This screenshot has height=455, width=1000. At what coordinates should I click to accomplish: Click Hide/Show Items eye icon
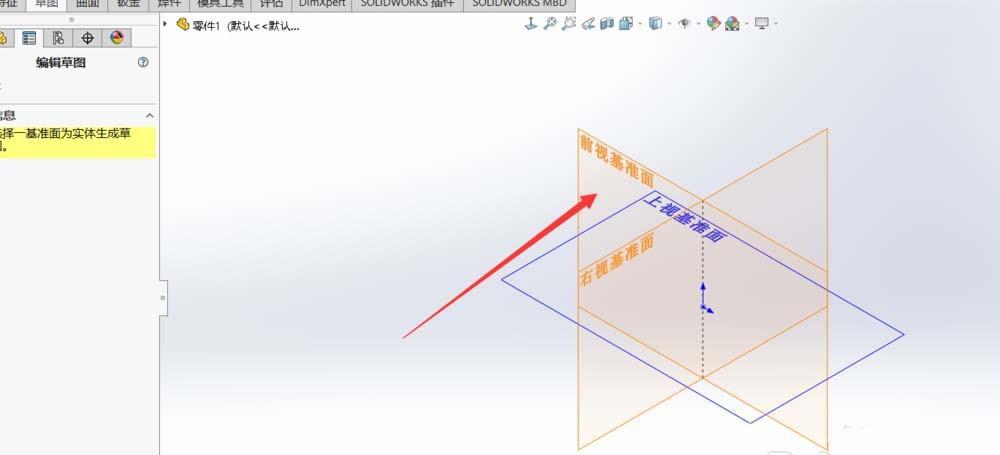click(x=684, y=24)
